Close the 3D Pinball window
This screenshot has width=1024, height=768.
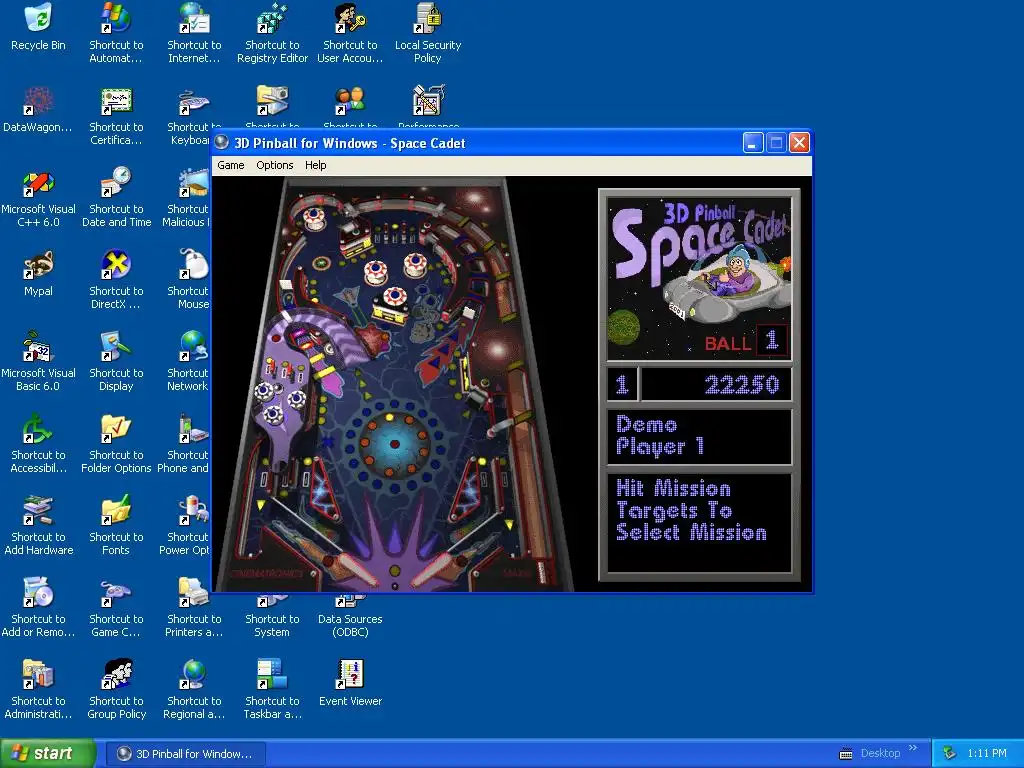pyautogui.click(x=799, y=142)
